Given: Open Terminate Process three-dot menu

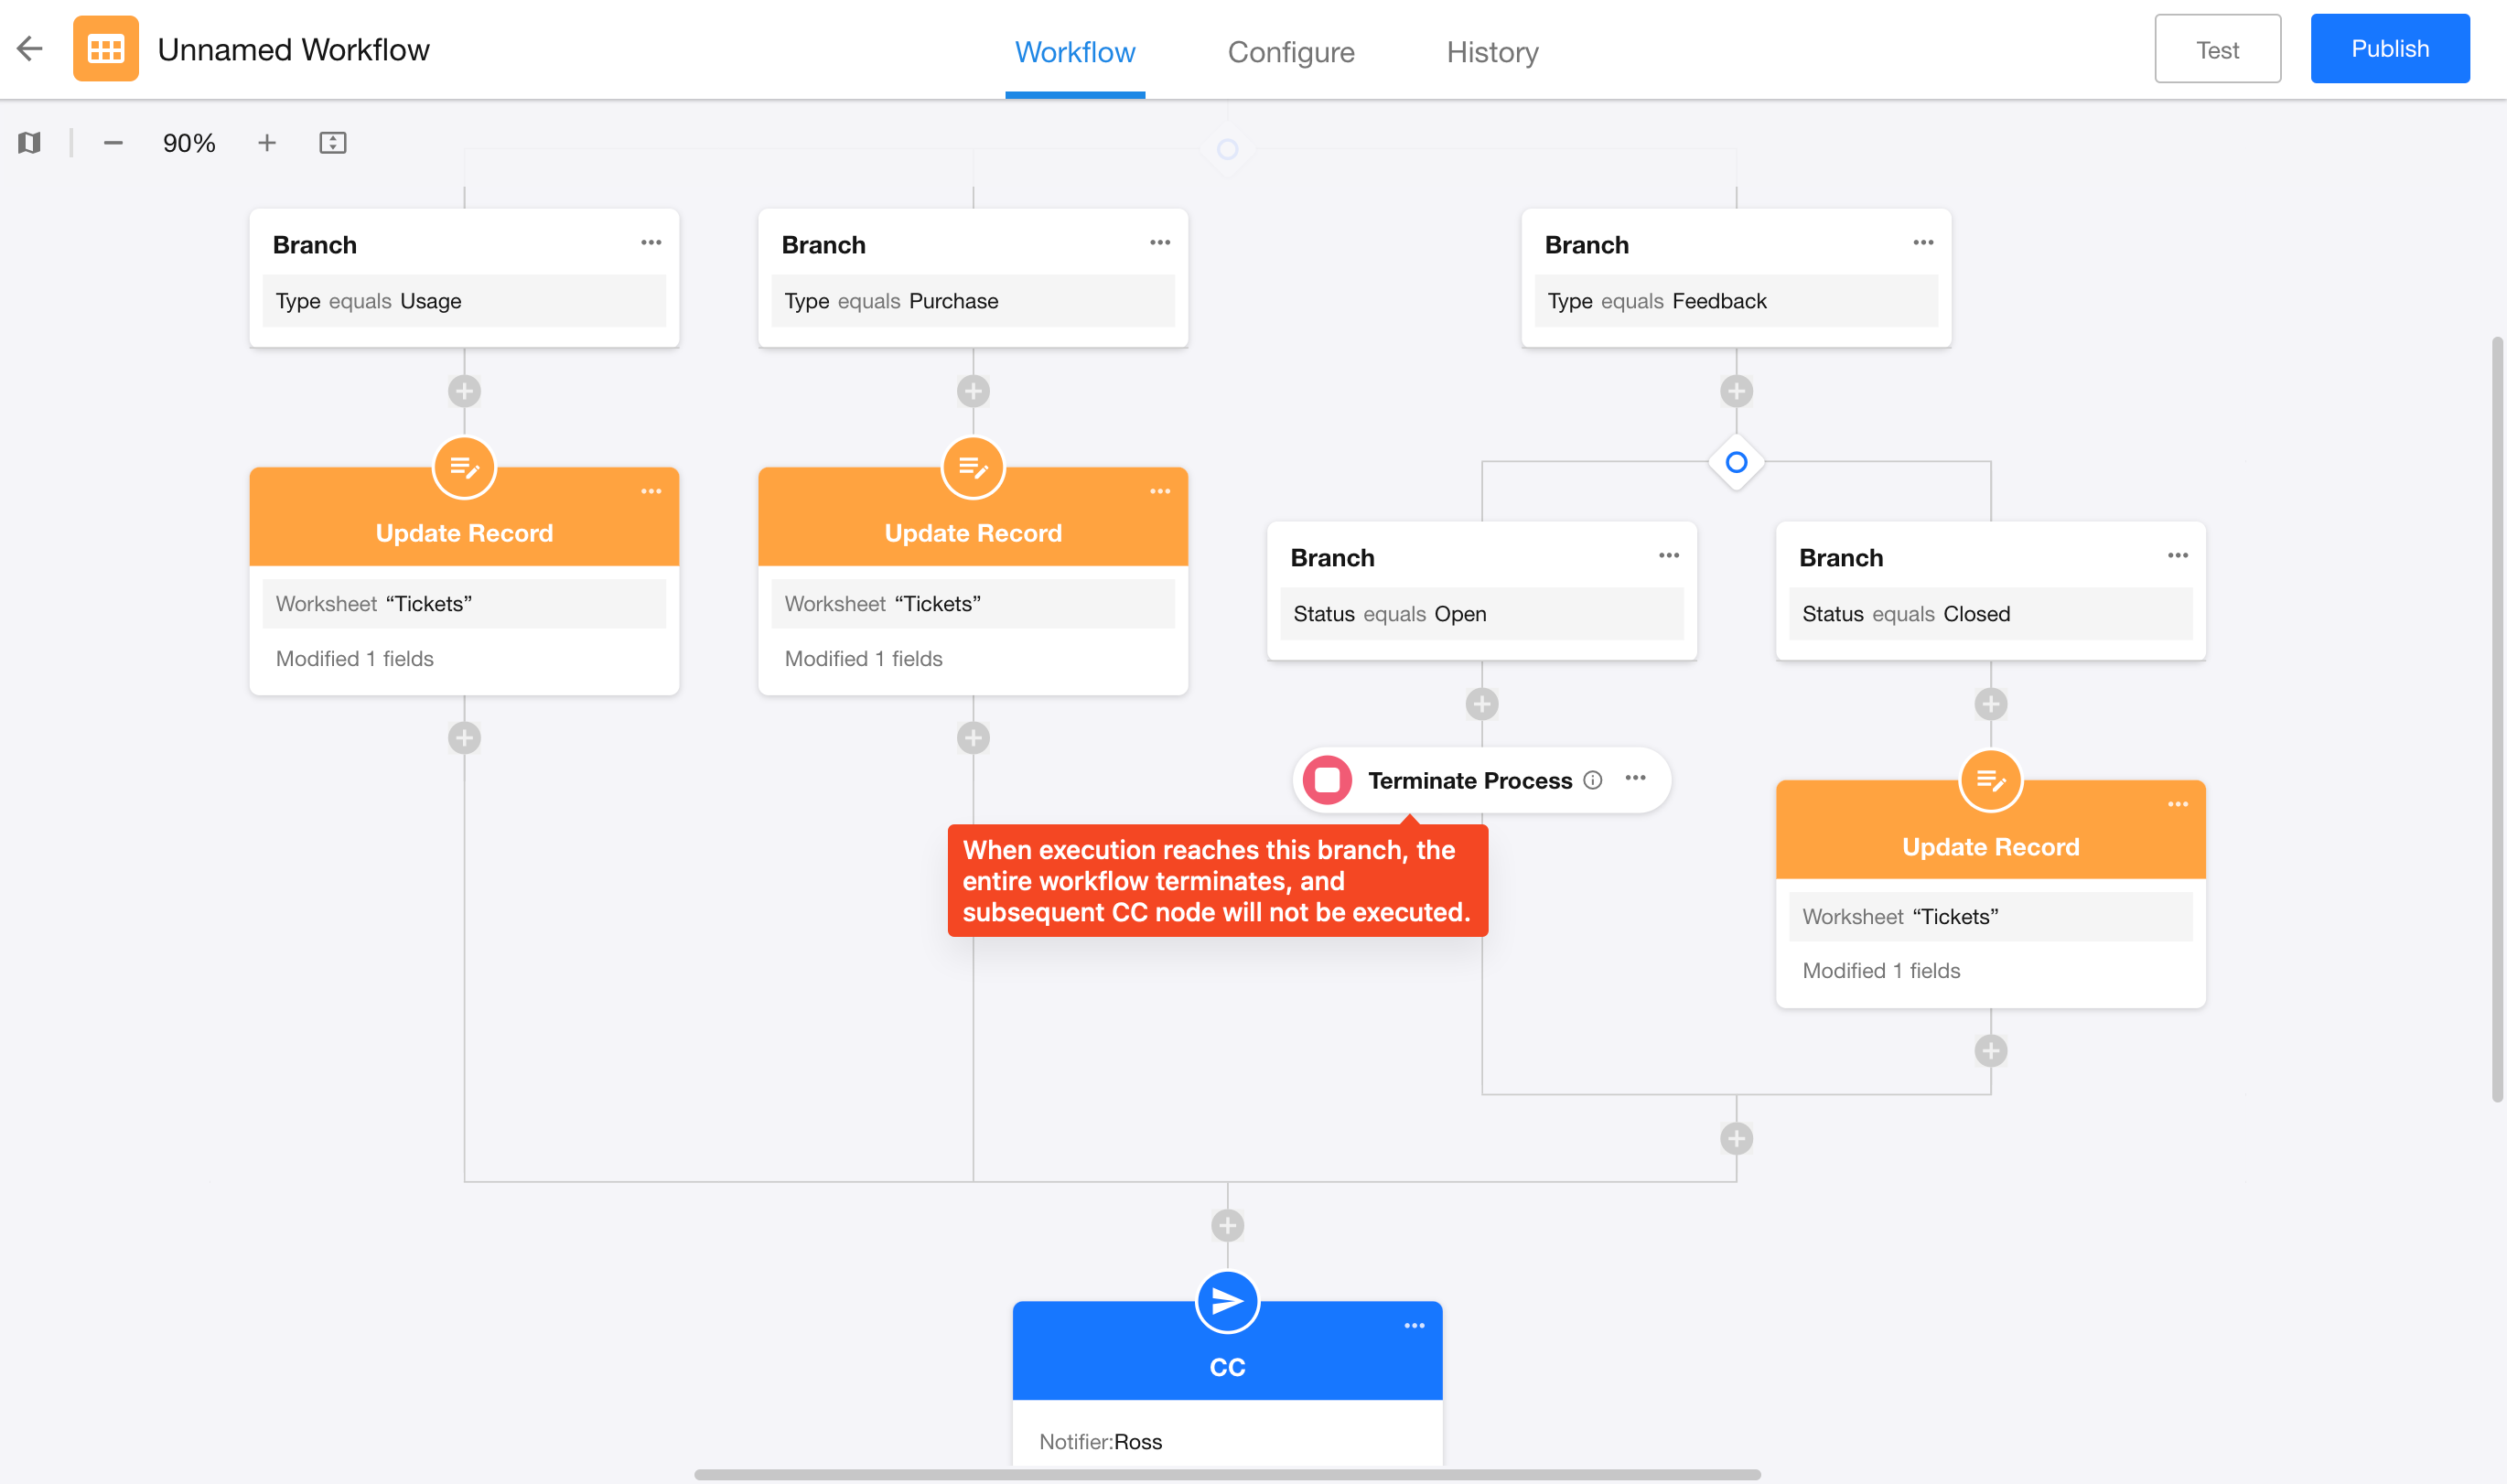Looking at the screenshot, I should [x=1636, y=778].
